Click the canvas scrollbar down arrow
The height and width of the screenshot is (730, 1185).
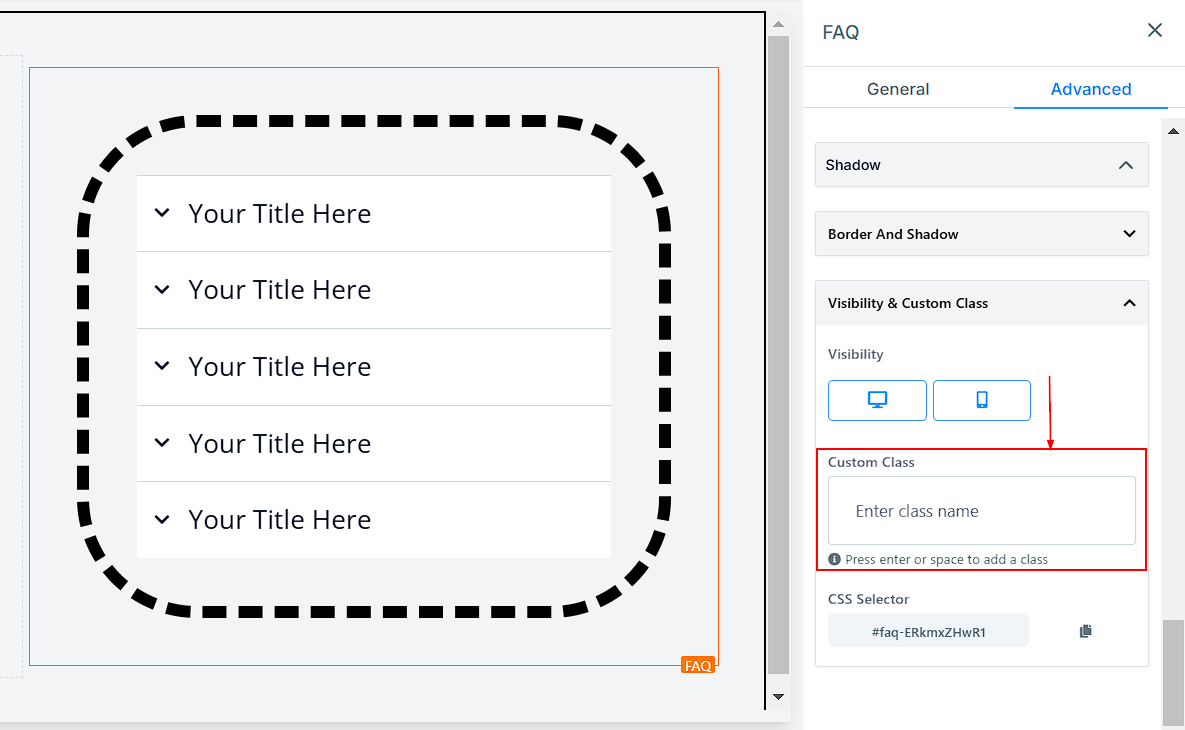click(778, 697)
